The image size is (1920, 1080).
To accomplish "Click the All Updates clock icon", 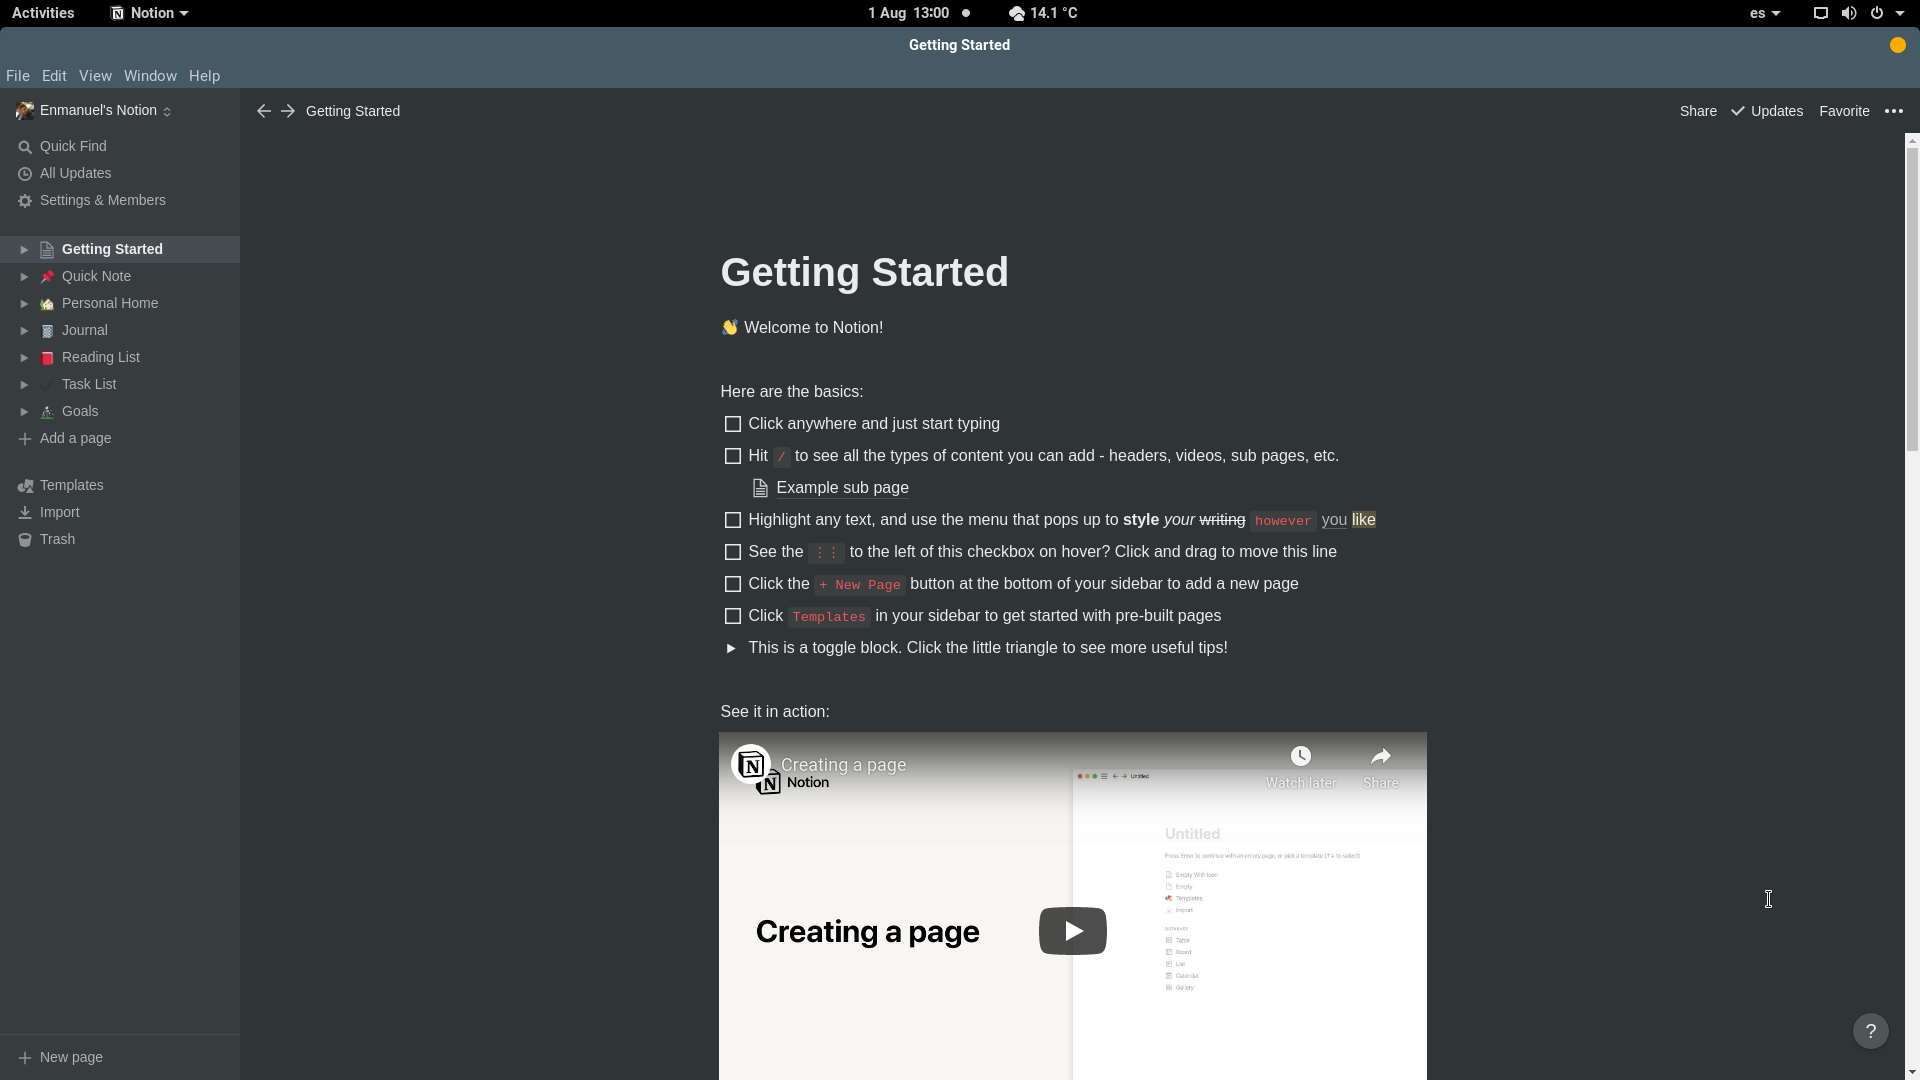I will 25,174.
